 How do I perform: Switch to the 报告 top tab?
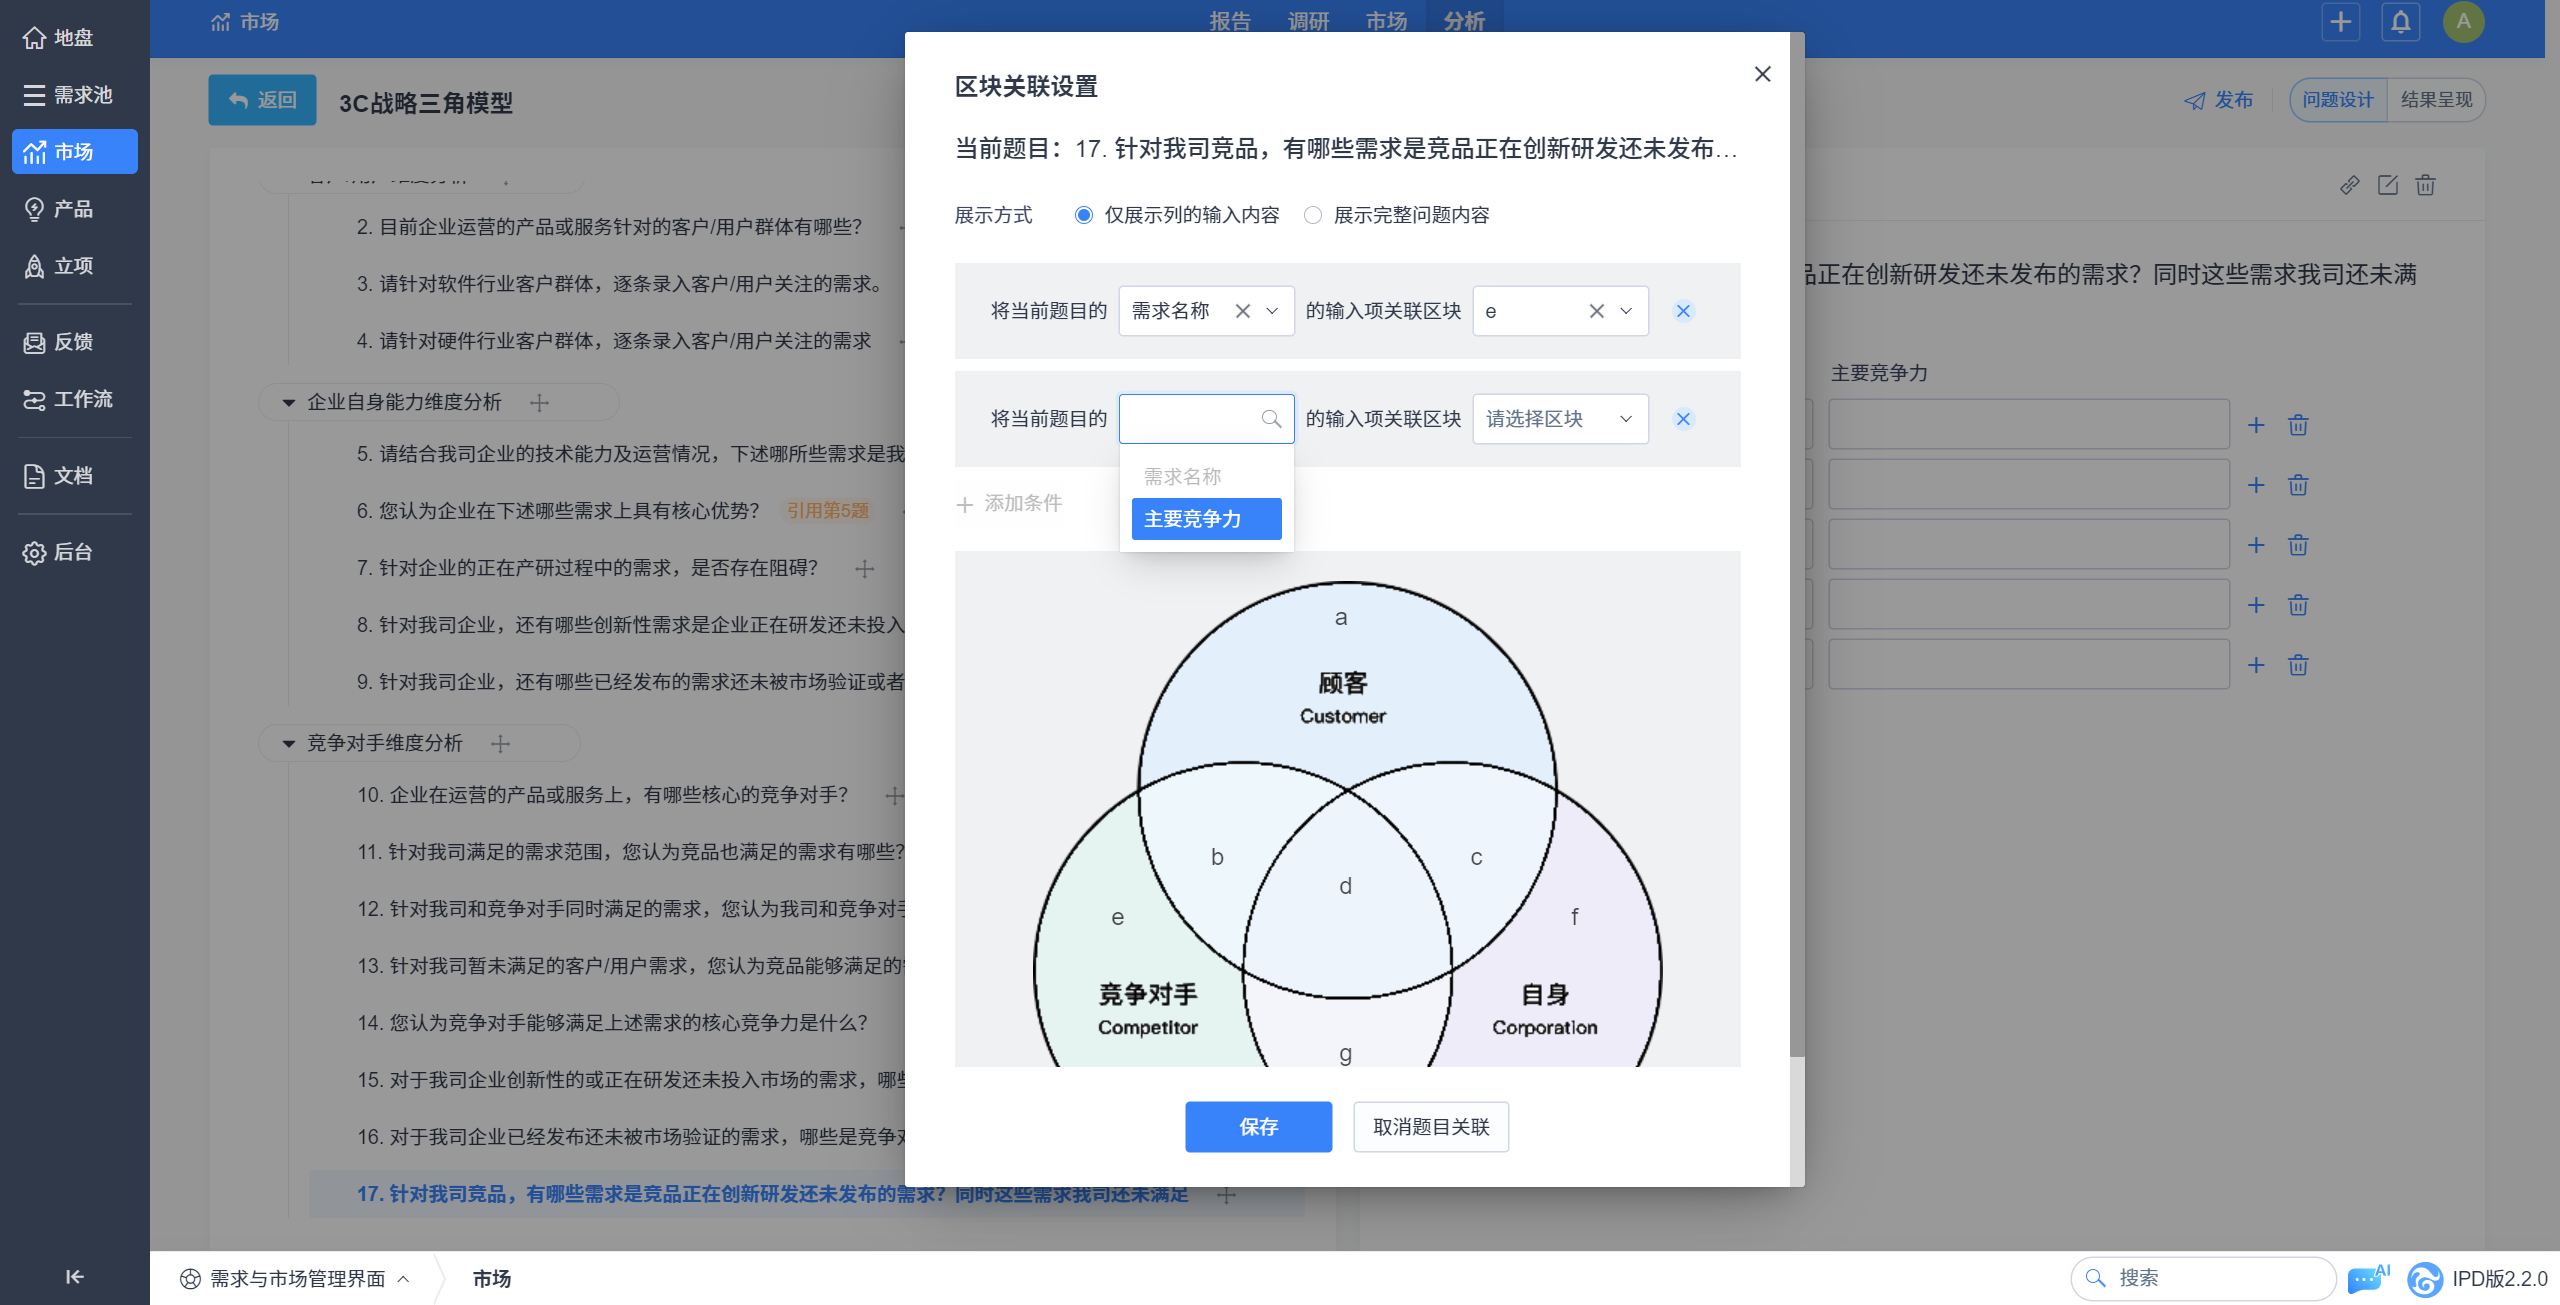1230,22
